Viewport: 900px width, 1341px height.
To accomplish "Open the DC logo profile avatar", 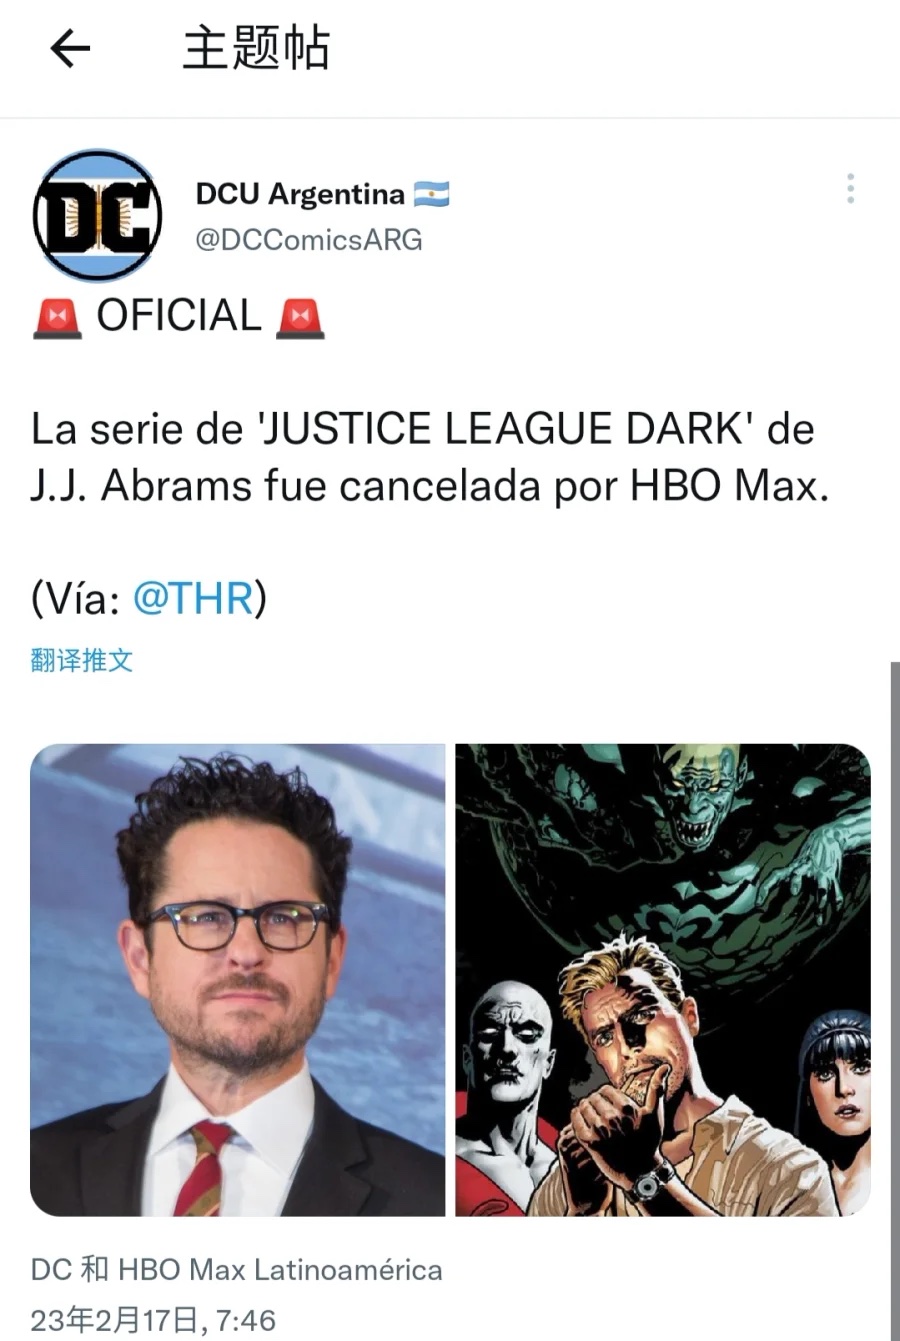I will pyautogui.click(x=98, y=216).
